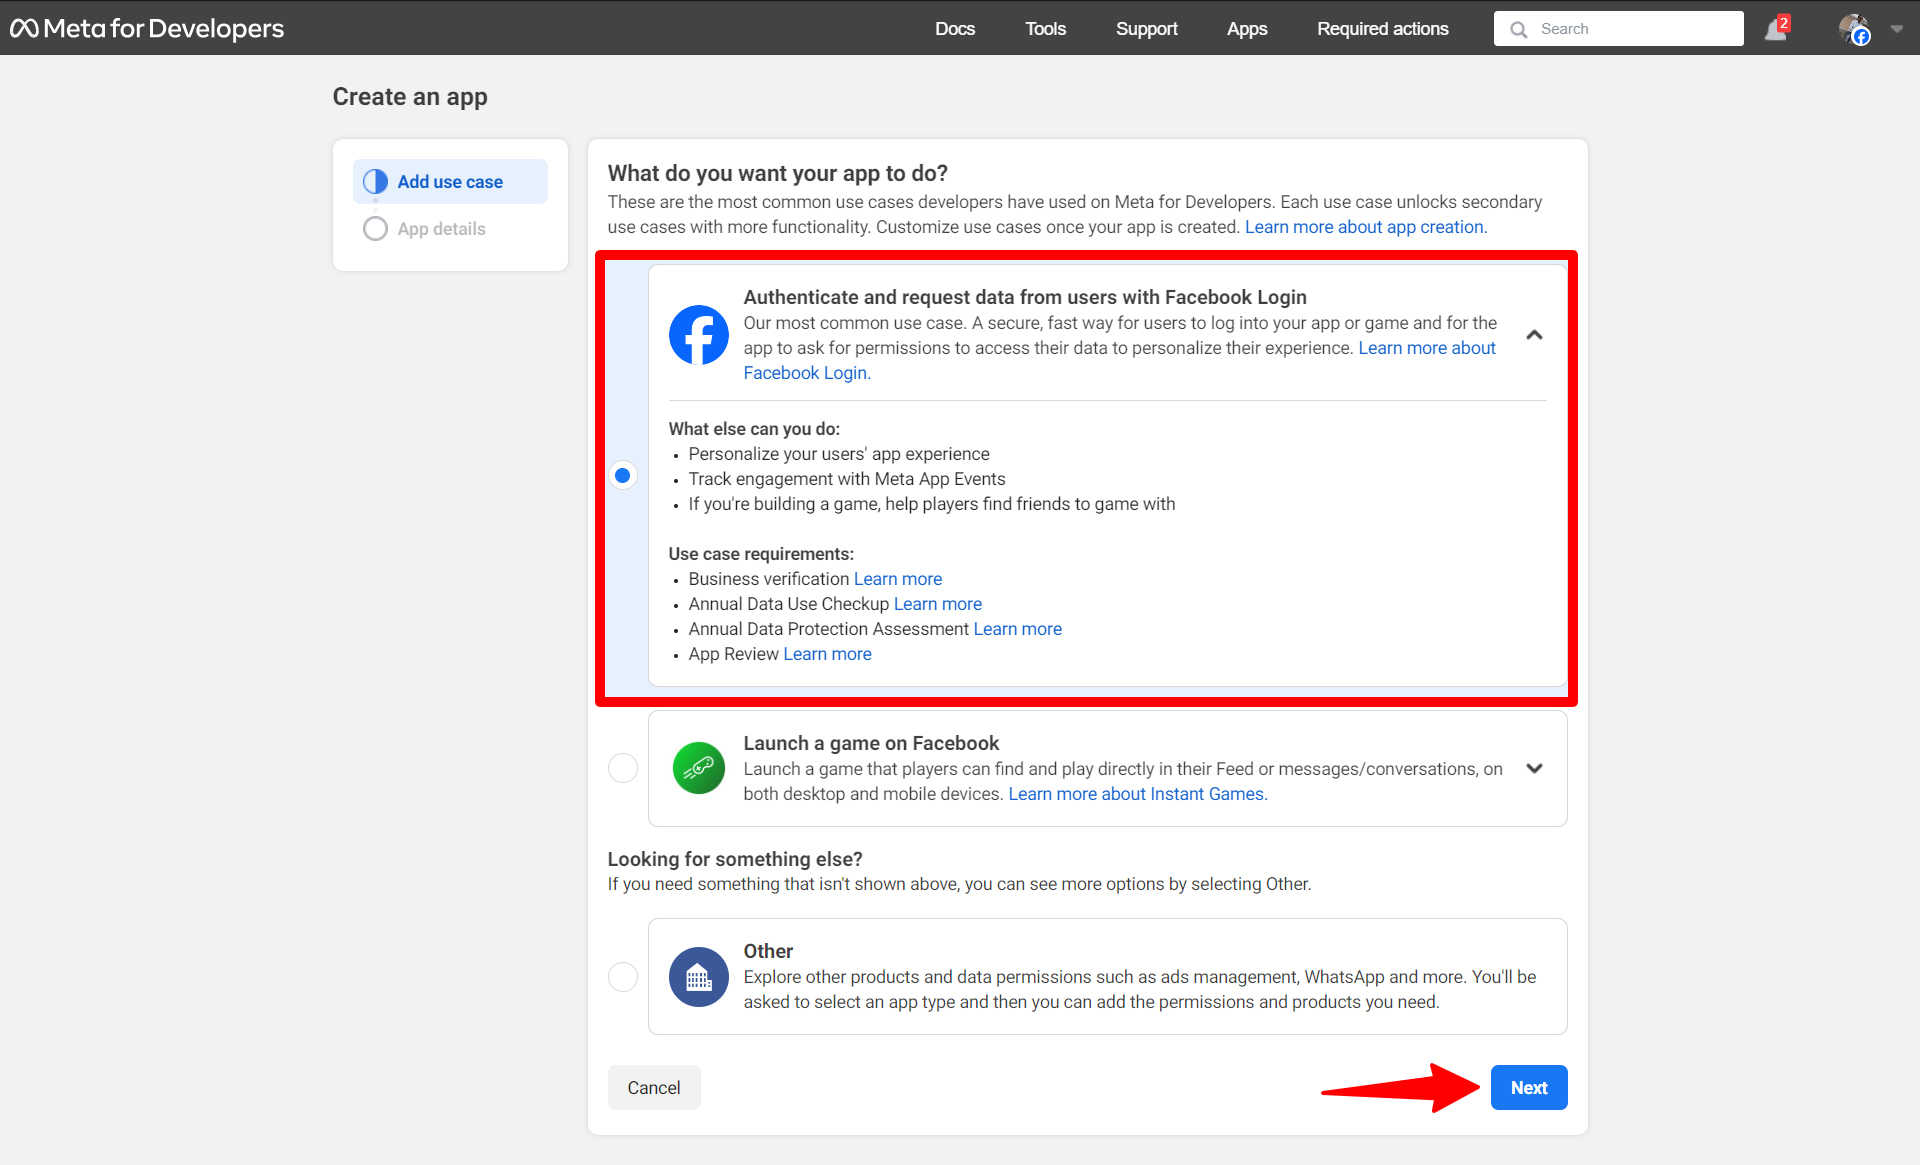Open Learn more about Instant Games
The width and height of the screenshot is (1920, 1165).
1135,793
